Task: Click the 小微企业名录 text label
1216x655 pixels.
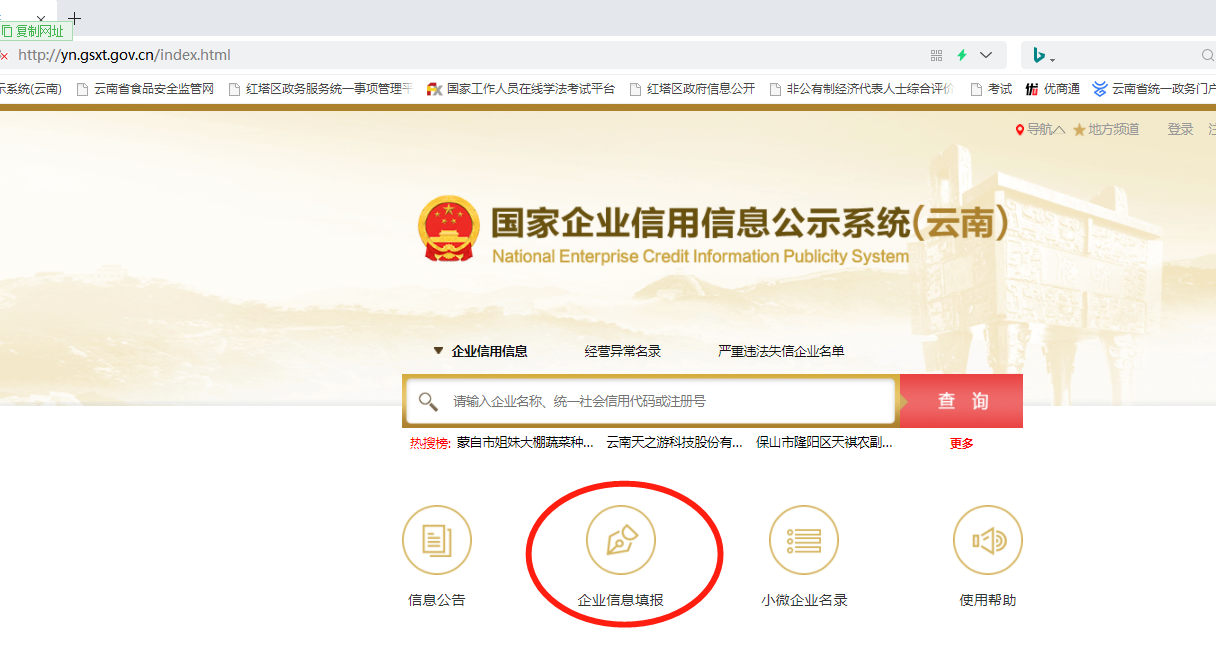Action: click(804, 600)
